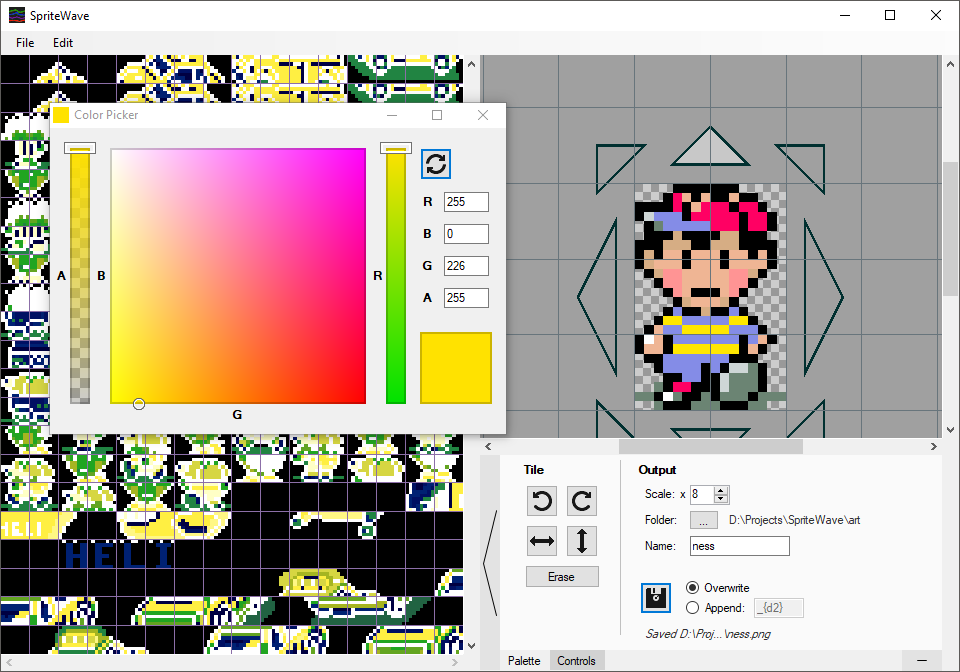This screenshot has width=960, height=672.
Task: Collapse the side panel with the left chevron
Action: [x=490, y=562]
